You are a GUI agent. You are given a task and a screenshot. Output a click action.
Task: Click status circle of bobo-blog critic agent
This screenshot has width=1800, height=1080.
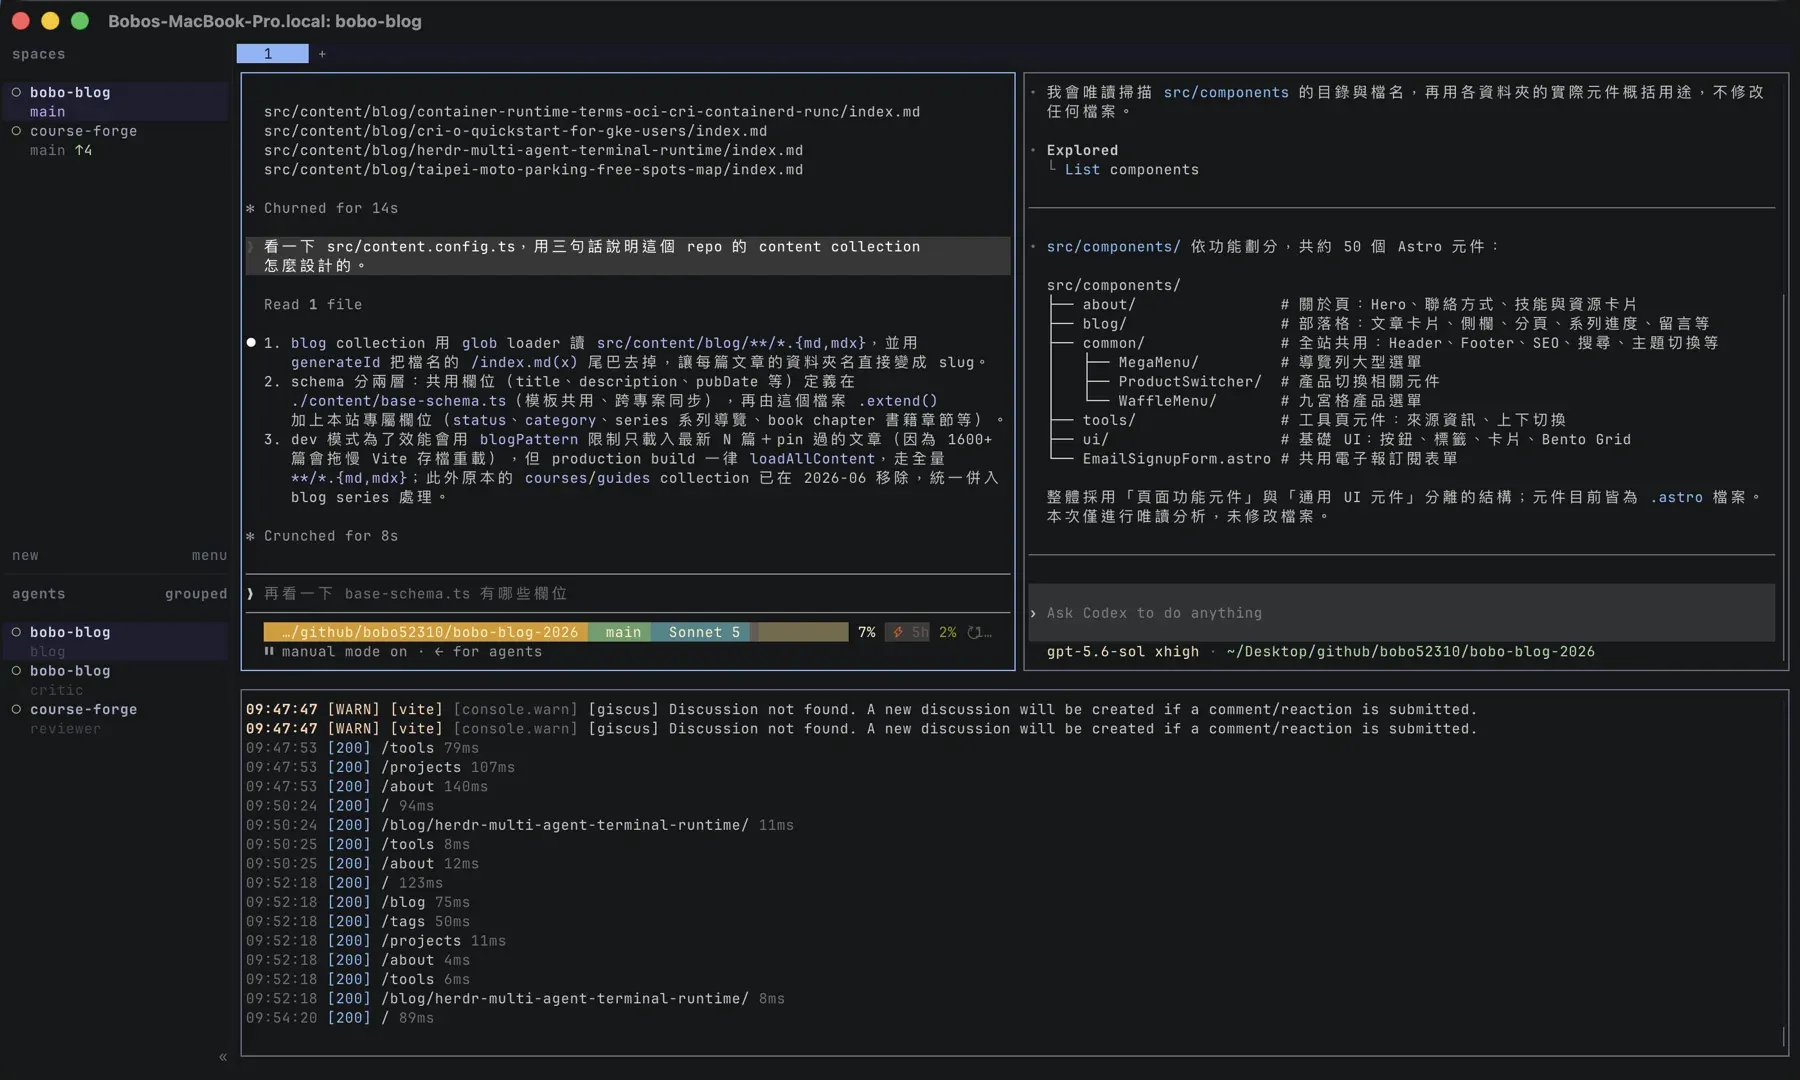pos(16,670)
